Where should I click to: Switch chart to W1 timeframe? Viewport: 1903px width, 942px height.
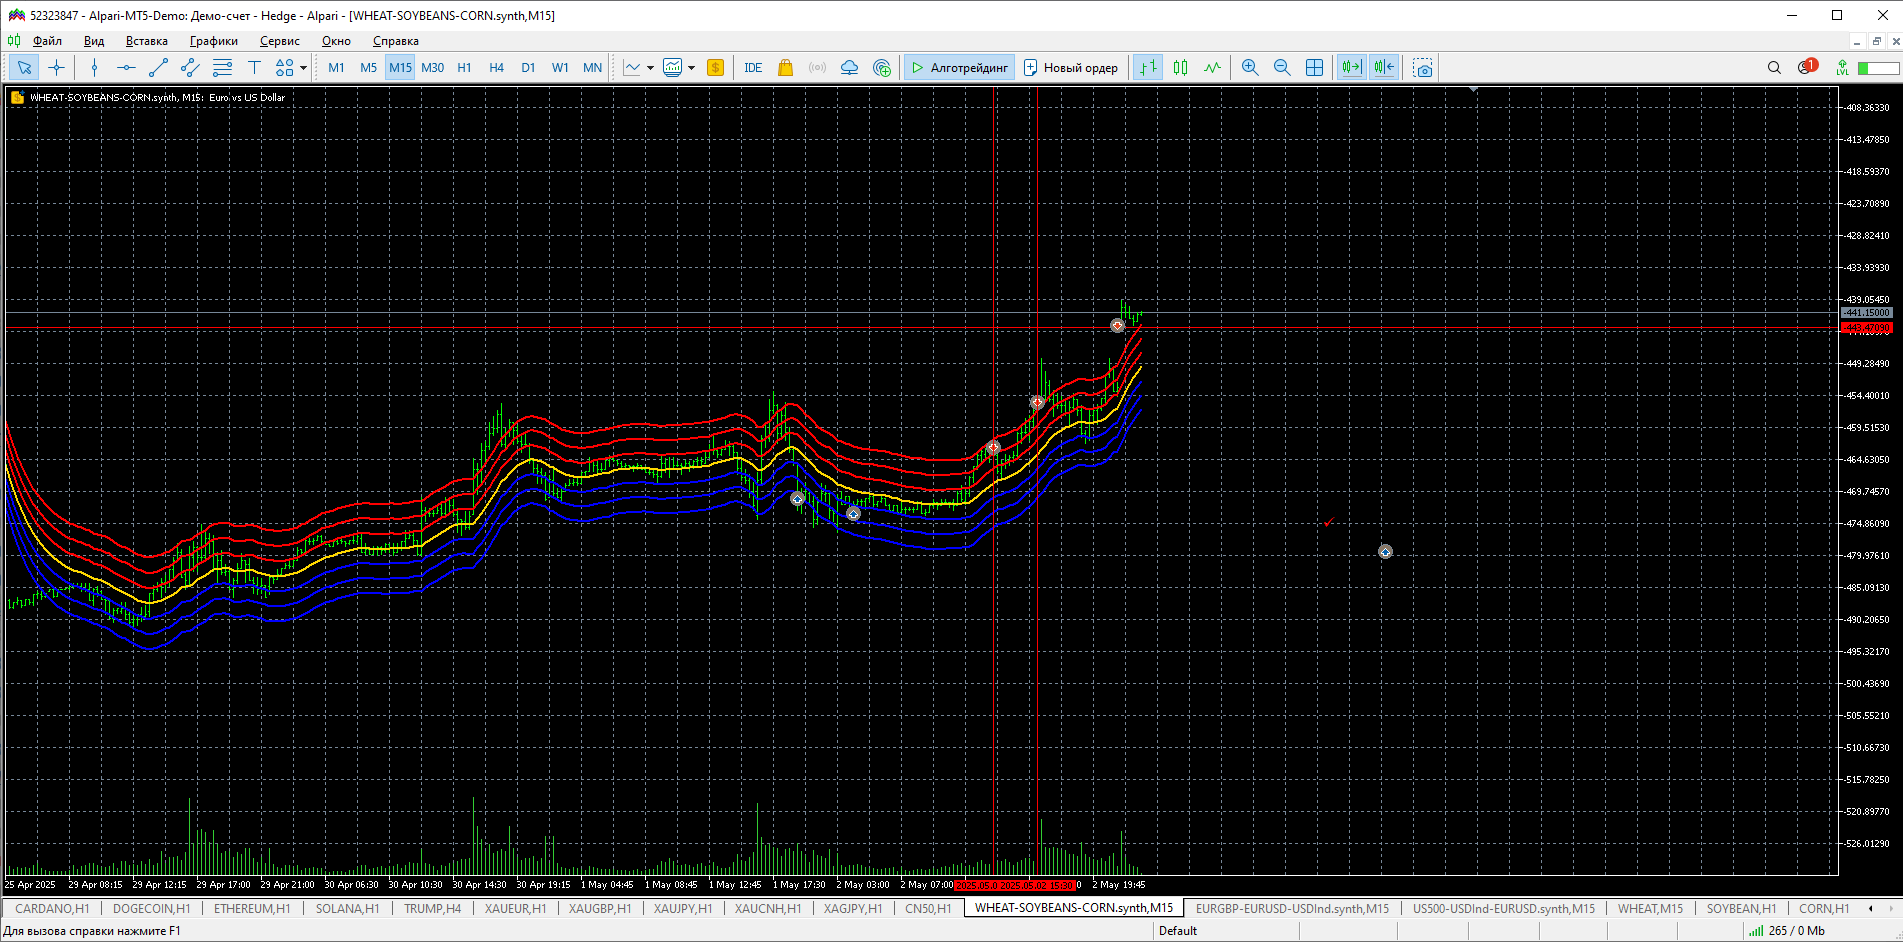(560, 68)
